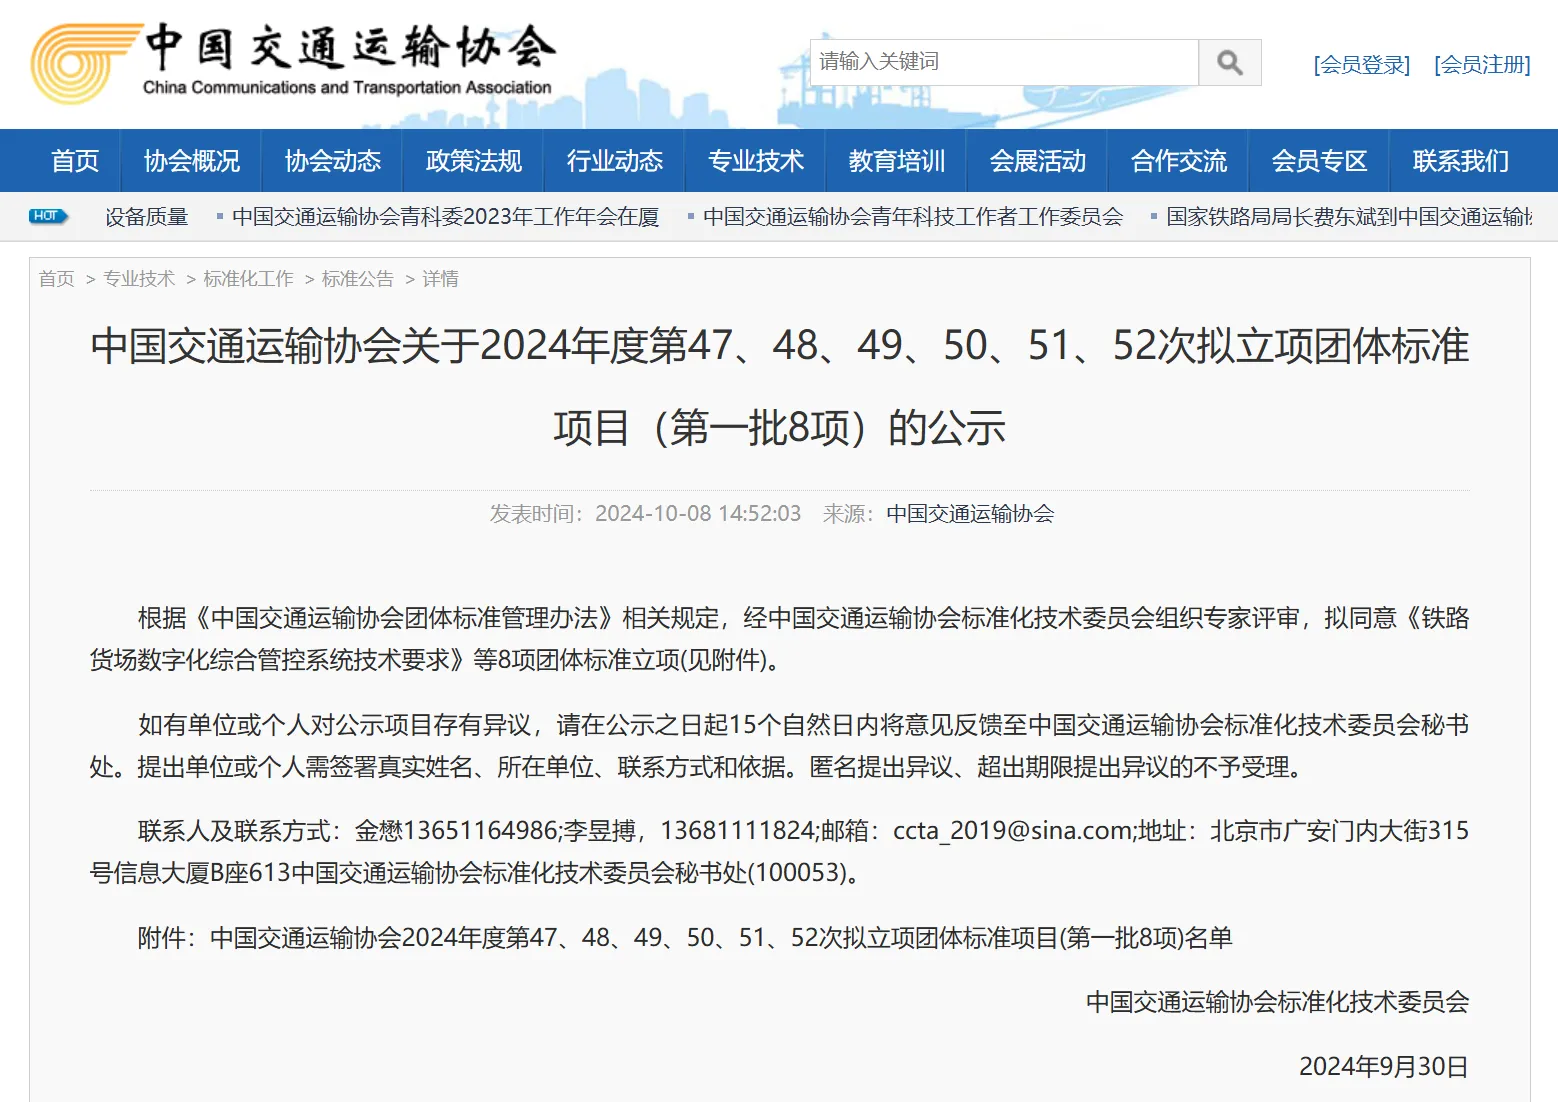1558x1102 pixels.
Task: Click the 设备质量 ticker headline
Action: (147, 217)
